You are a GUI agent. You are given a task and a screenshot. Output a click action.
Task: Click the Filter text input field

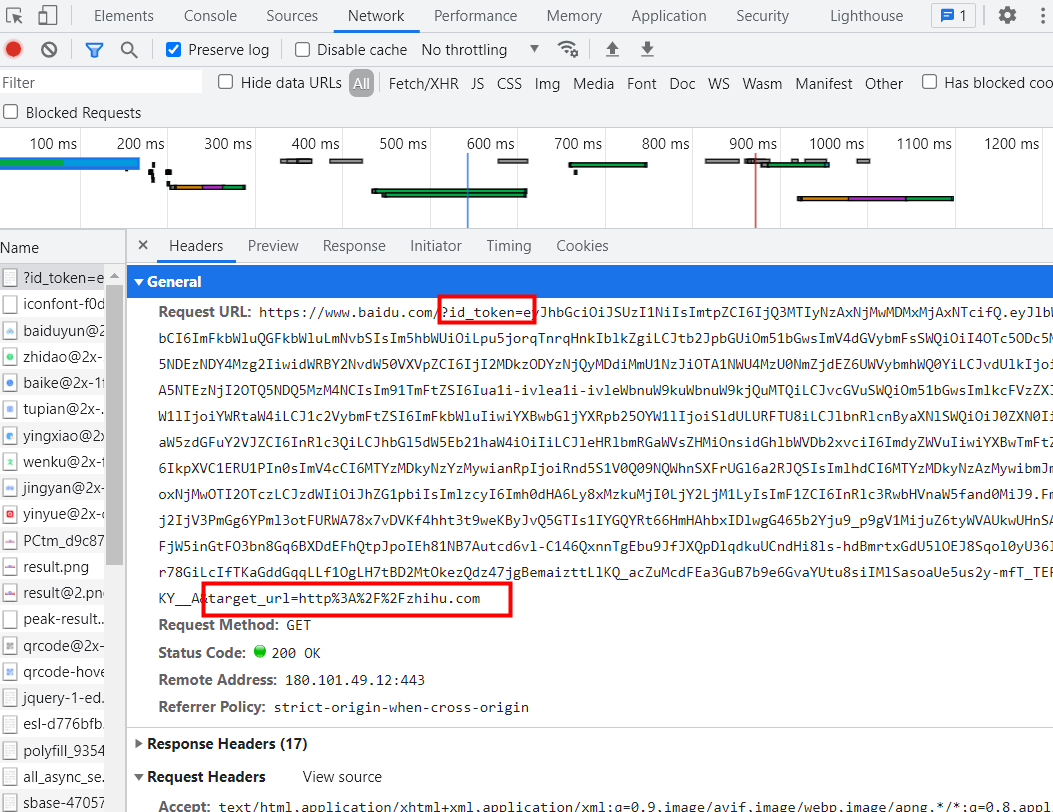click(x=100, y=83)
